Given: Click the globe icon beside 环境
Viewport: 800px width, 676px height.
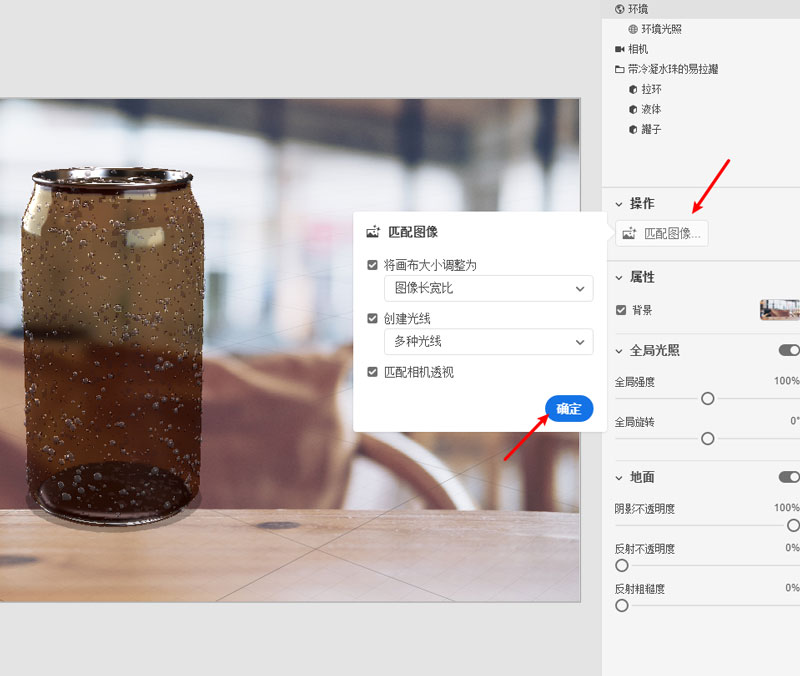Looking at the screenshot, I should tap(620, 9).
